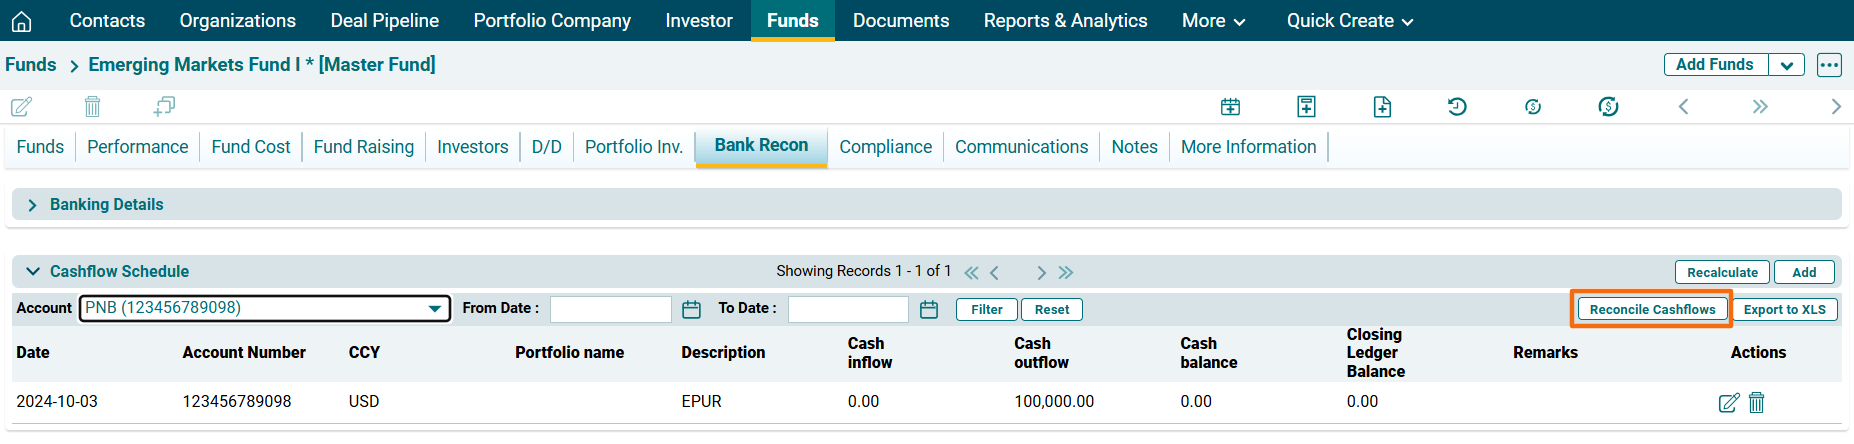The image size is (1854, 444).
Task: Open the Fund Raising tab
Action: pos(363,147)
